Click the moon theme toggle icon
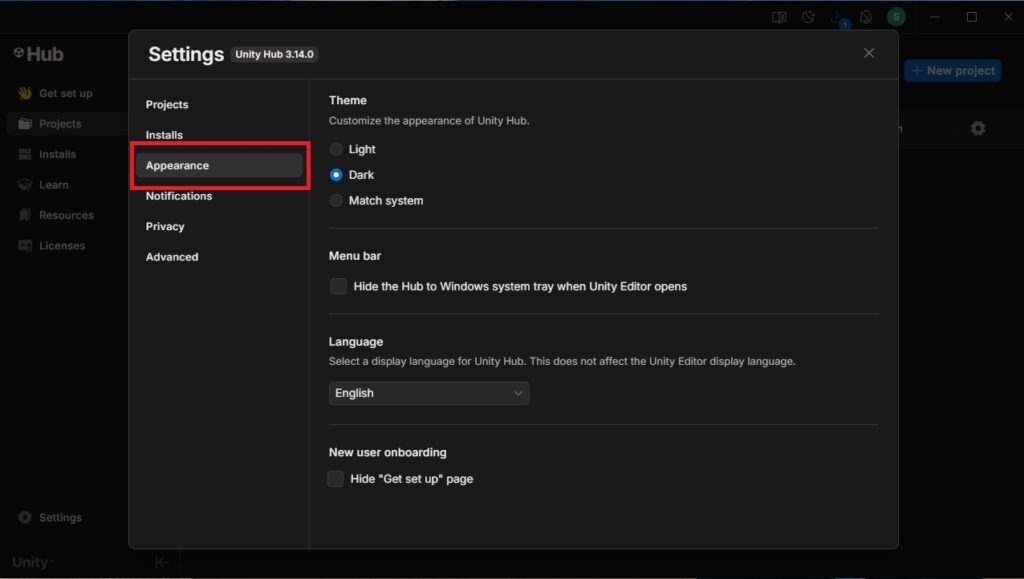Image resolution: width=1024 pixels, height=579 pixels. [x=808, y=18]
